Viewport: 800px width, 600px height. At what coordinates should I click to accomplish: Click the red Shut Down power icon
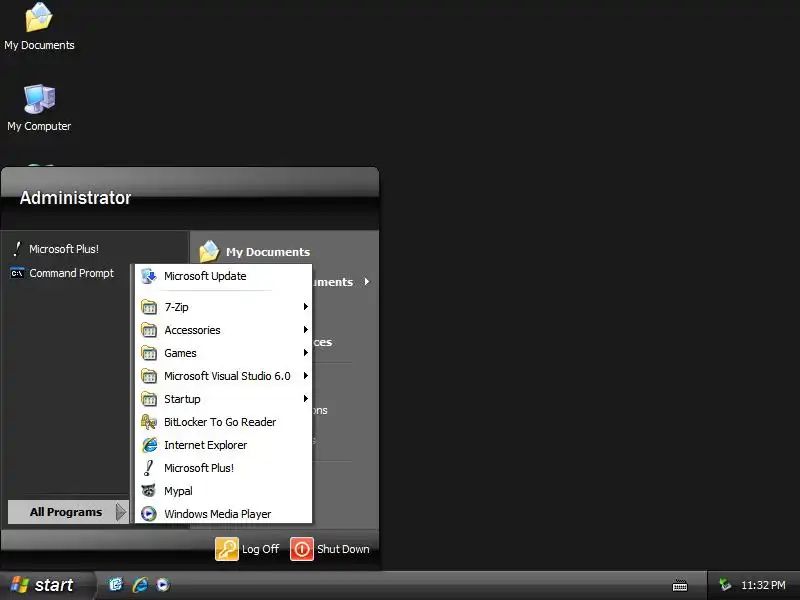[302, 549]
